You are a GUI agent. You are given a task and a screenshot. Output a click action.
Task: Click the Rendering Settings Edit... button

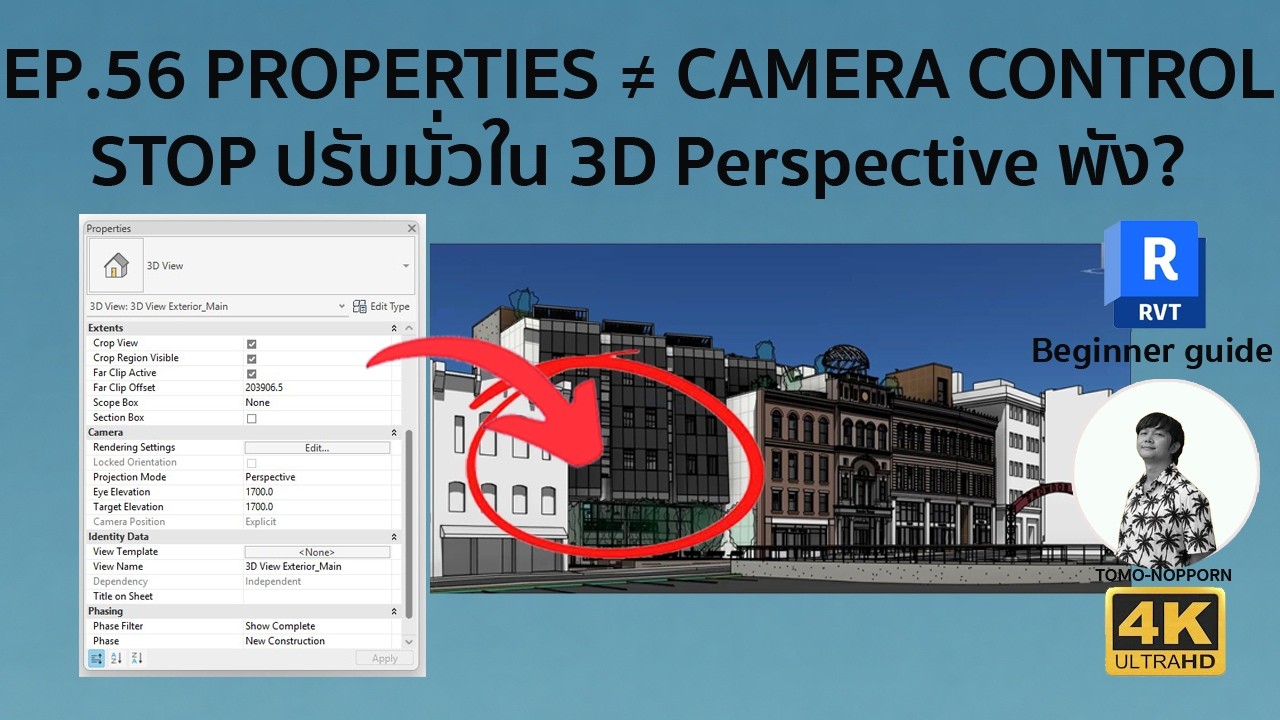pyautogui.click(x=317, y=448)
